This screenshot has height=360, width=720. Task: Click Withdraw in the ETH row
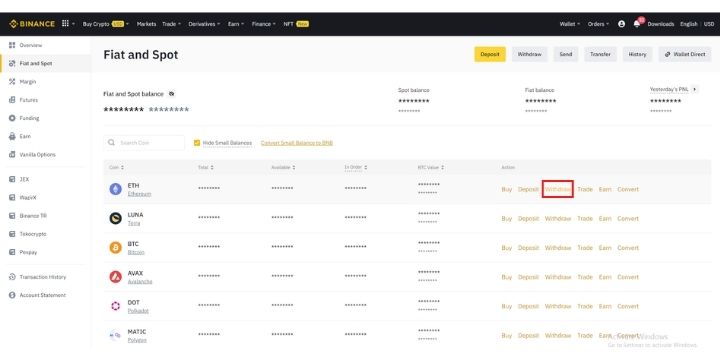558,189
